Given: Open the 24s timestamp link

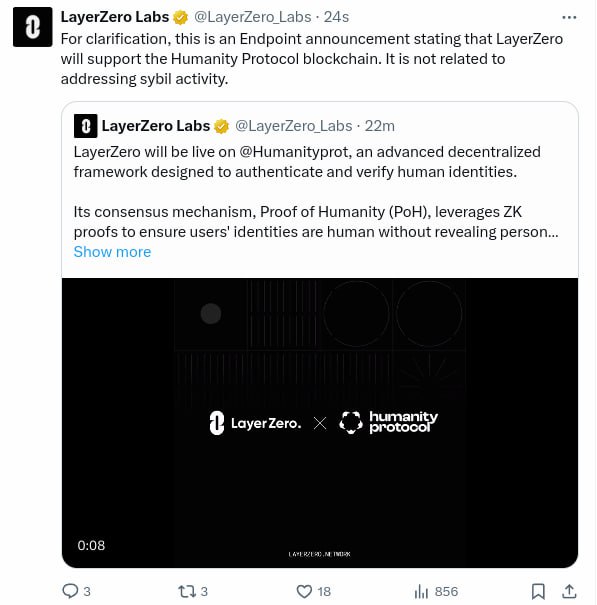Looking at the screenshot, I should (x=336, y=17).
